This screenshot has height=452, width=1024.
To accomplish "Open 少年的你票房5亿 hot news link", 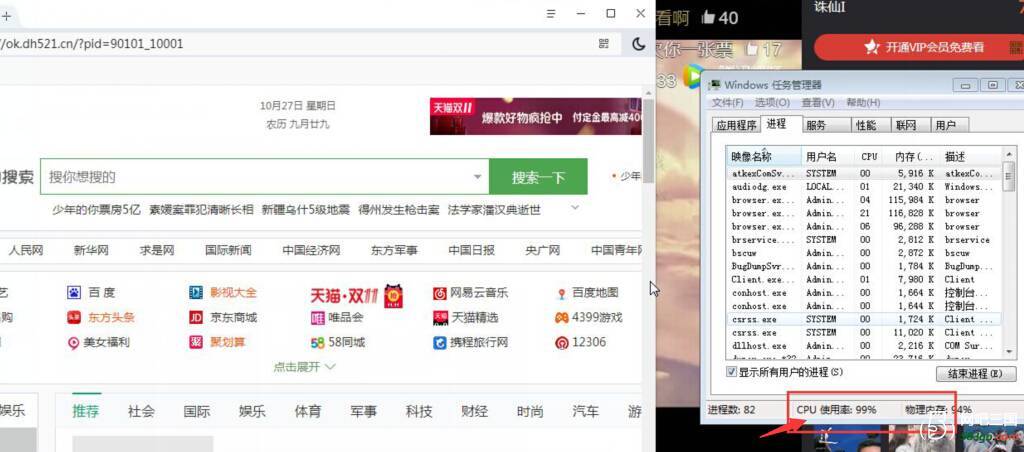I will click(97, 210).
